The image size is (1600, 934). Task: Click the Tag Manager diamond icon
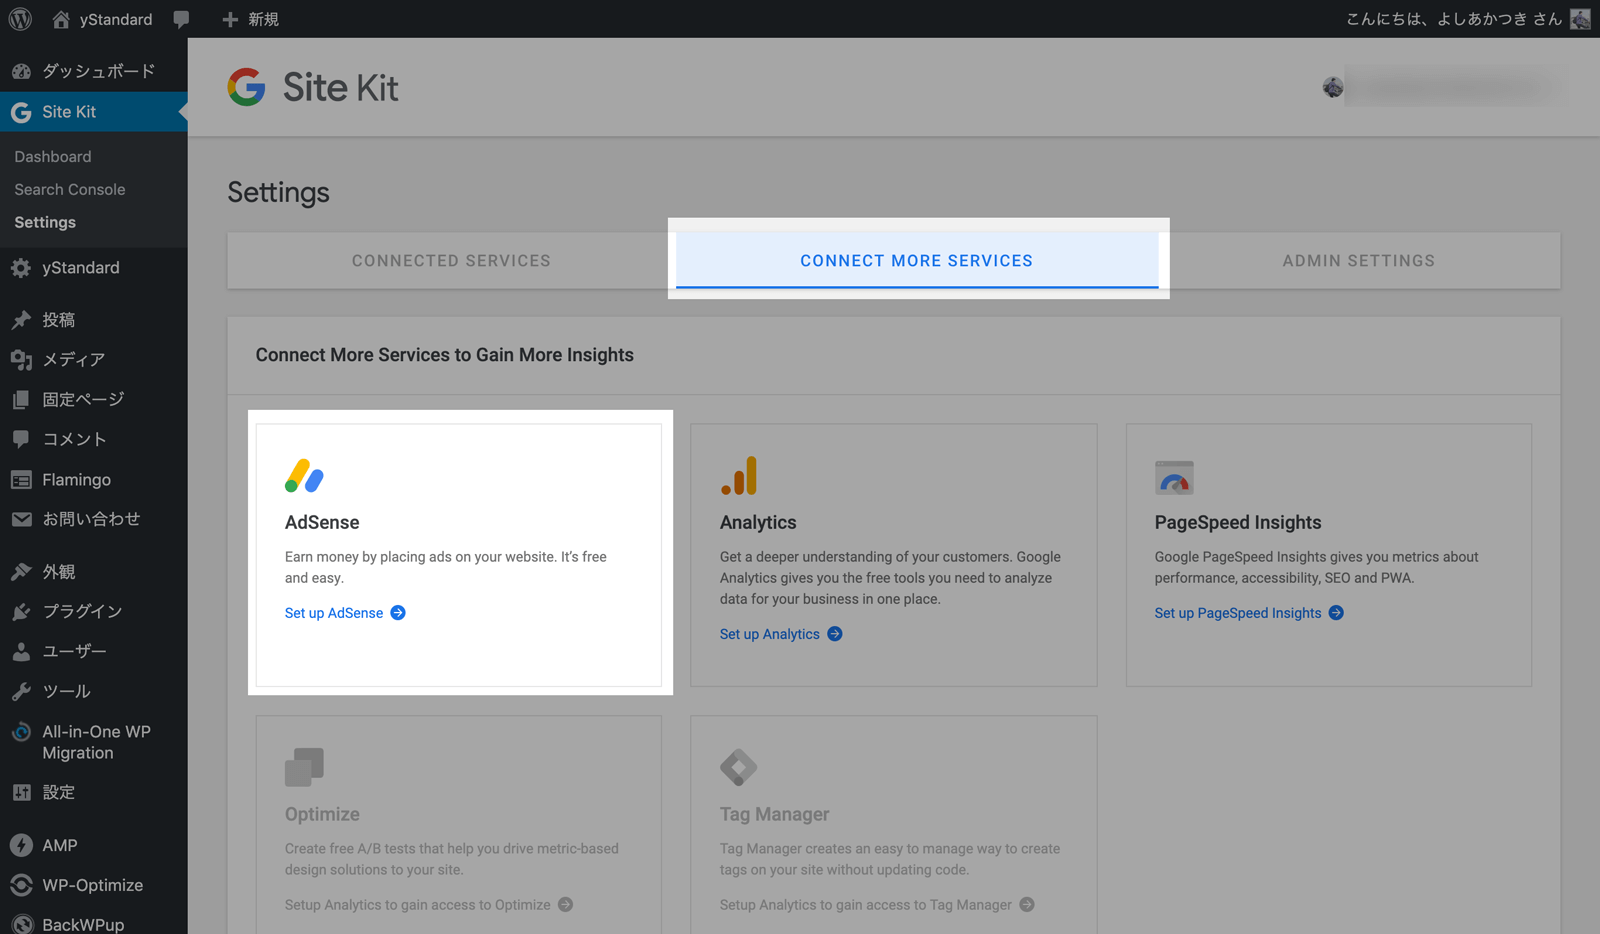pos(739,767)
